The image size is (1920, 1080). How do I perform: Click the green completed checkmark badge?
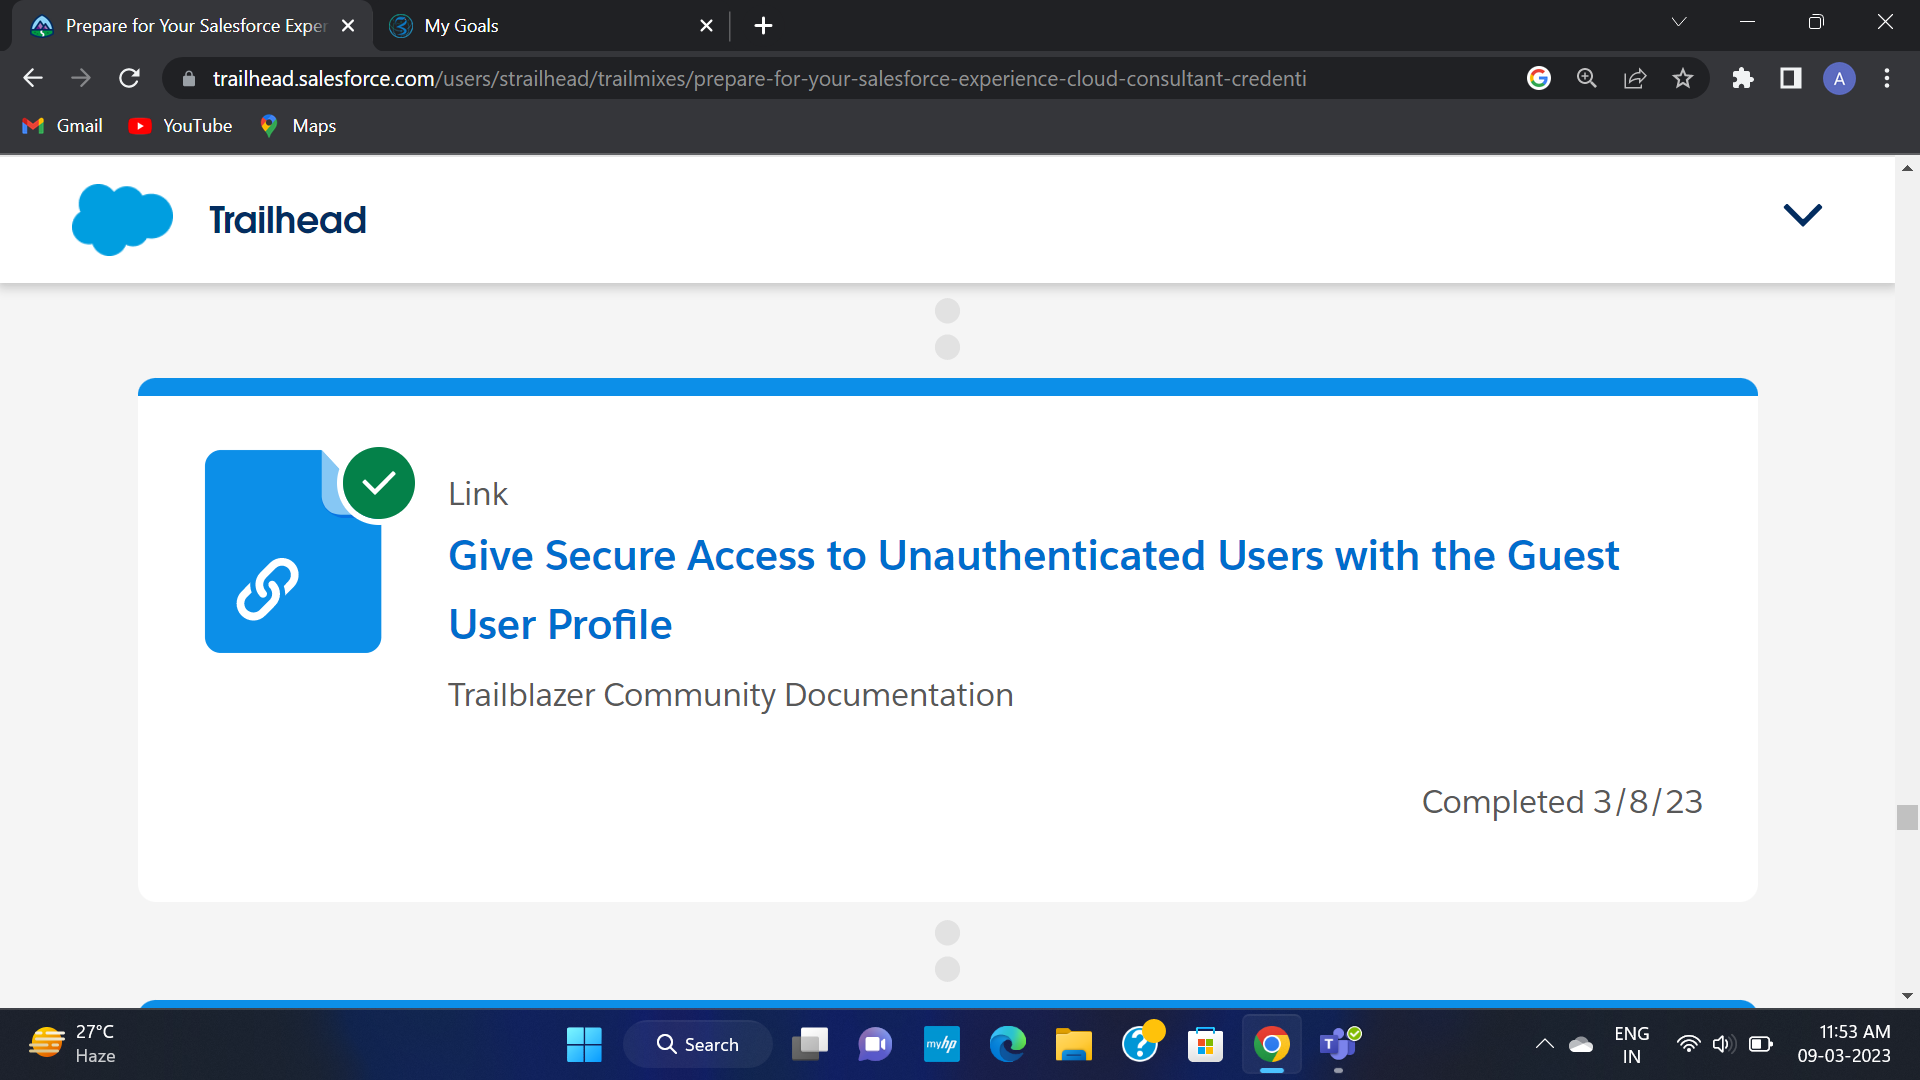tap(379, 483)
